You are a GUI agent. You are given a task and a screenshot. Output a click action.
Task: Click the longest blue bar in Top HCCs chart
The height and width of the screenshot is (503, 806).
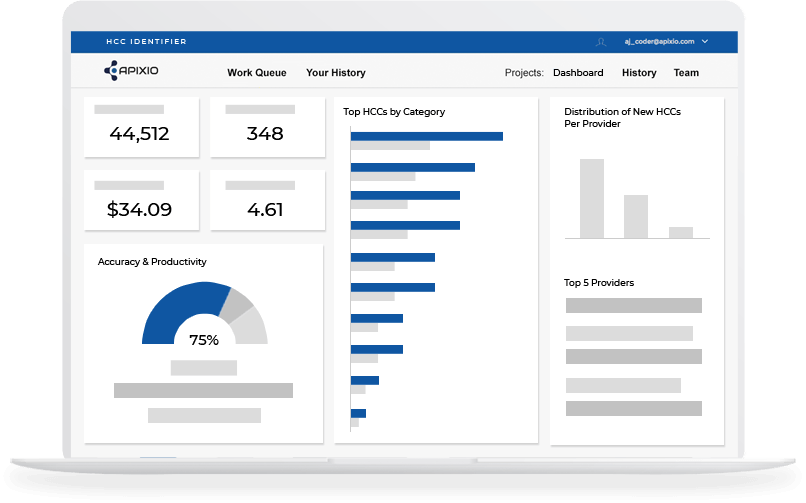click(427, 136)
